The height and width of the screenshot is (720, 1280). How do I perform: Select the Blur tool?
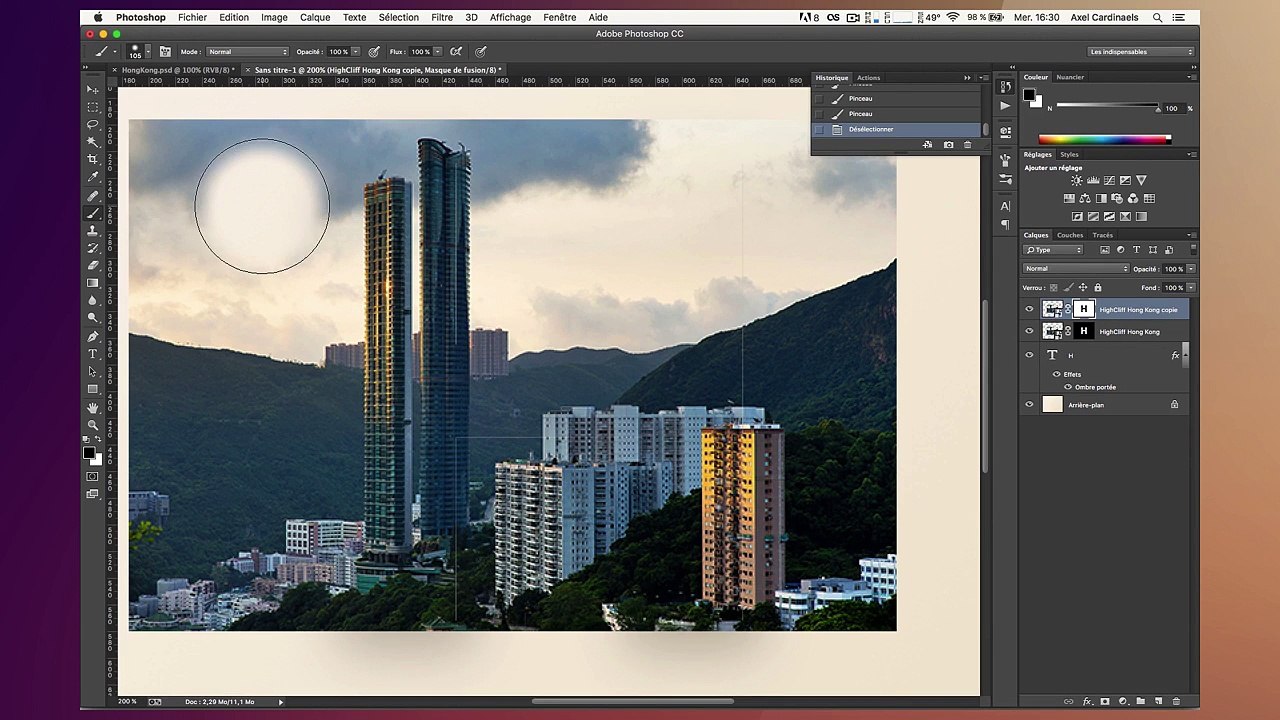[93, 300]
